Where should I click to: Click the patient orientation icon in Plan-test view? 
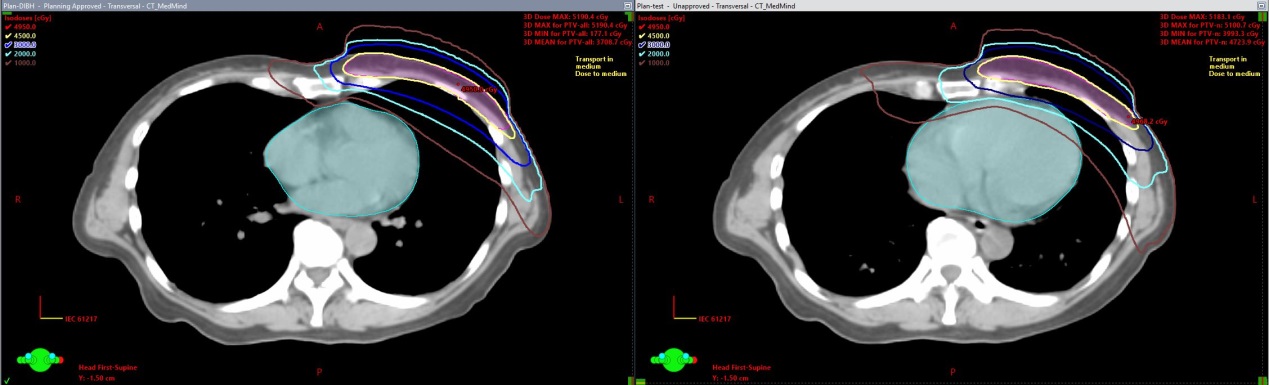673,358
